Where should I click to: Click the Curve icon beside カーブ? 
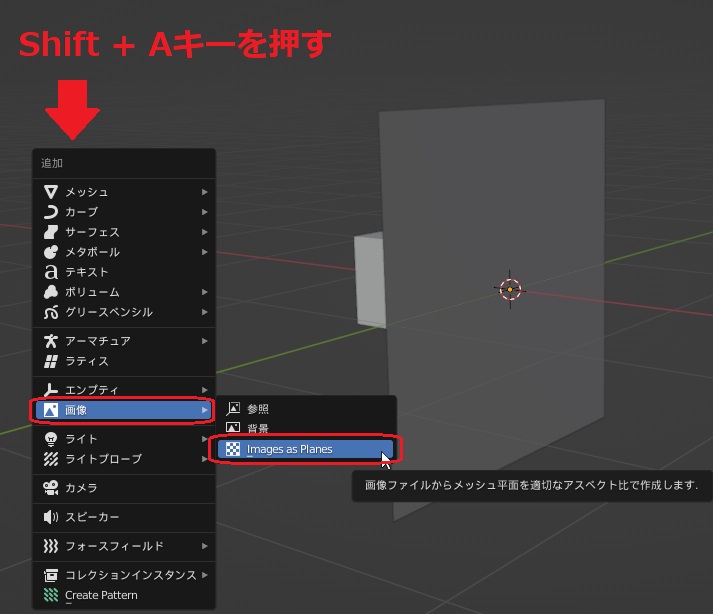point(51,212)
